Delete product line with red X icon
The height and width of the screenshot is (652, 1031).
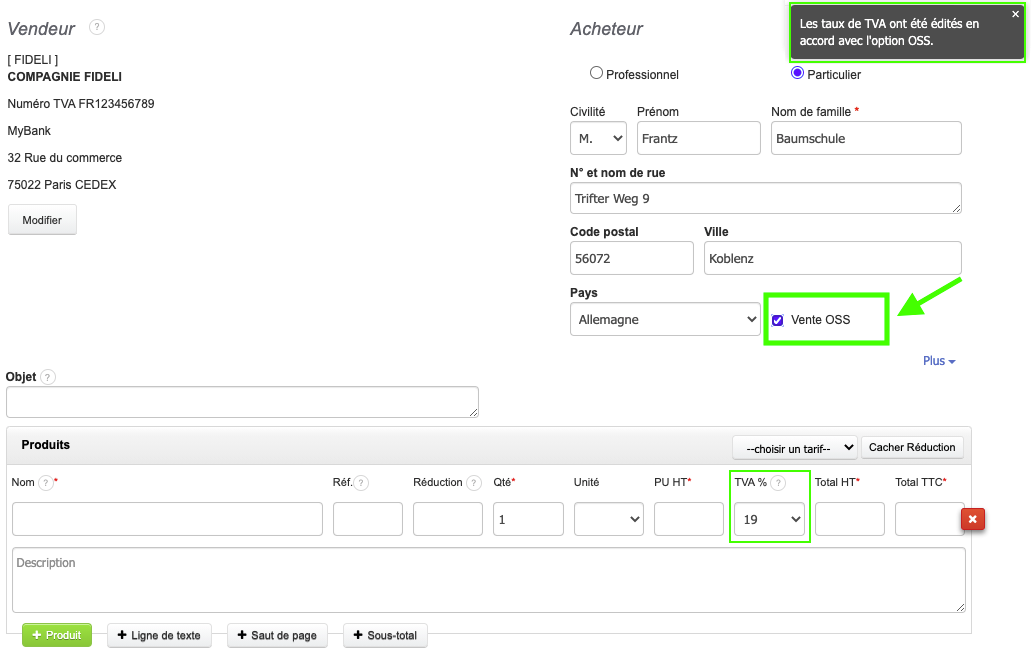973,519
